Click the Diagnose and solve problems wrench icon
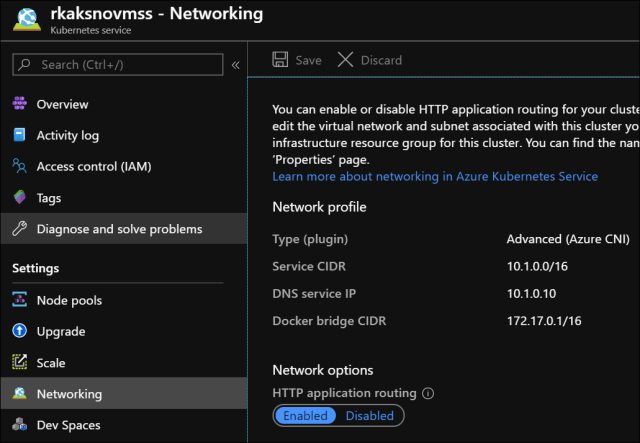The width and height of the screenshot is (640, 443). [20, 229]
